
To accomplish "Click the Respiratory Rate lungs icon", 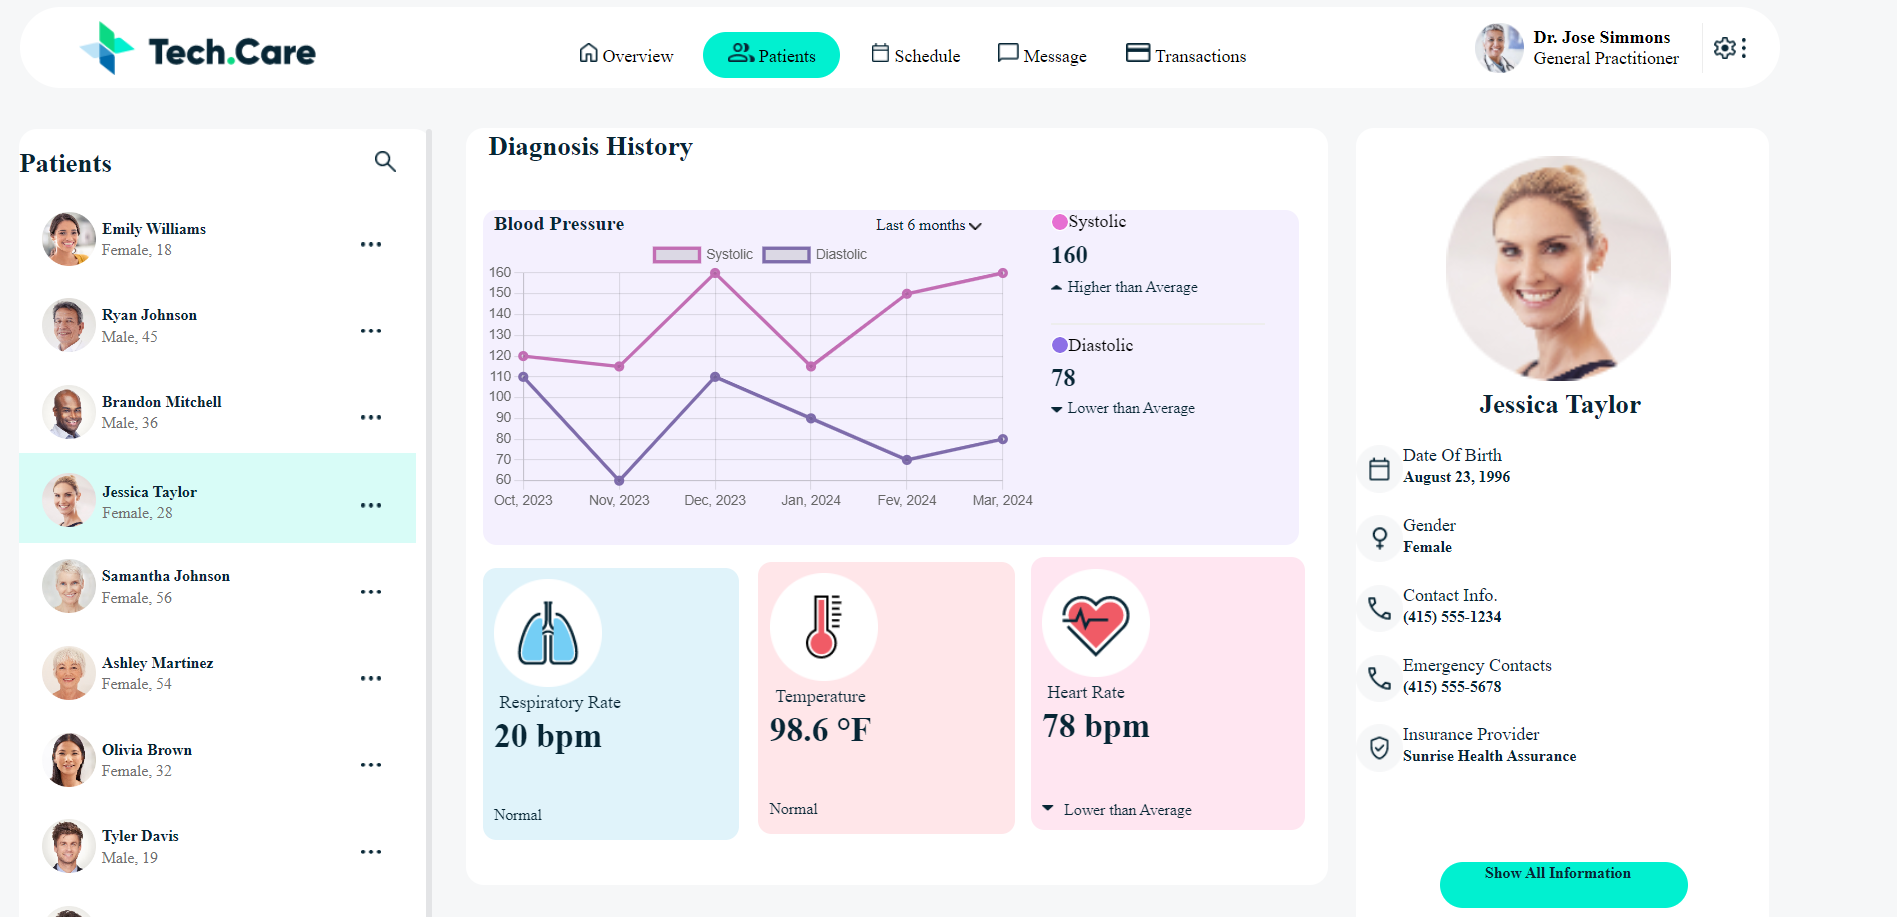I will [547, 632].
